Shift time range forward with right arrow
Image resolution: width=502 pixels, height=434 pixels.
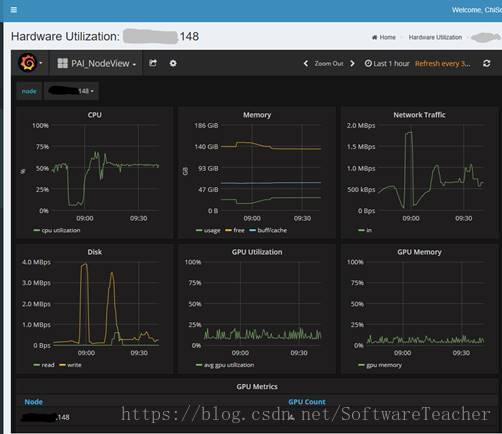[352, 63]
